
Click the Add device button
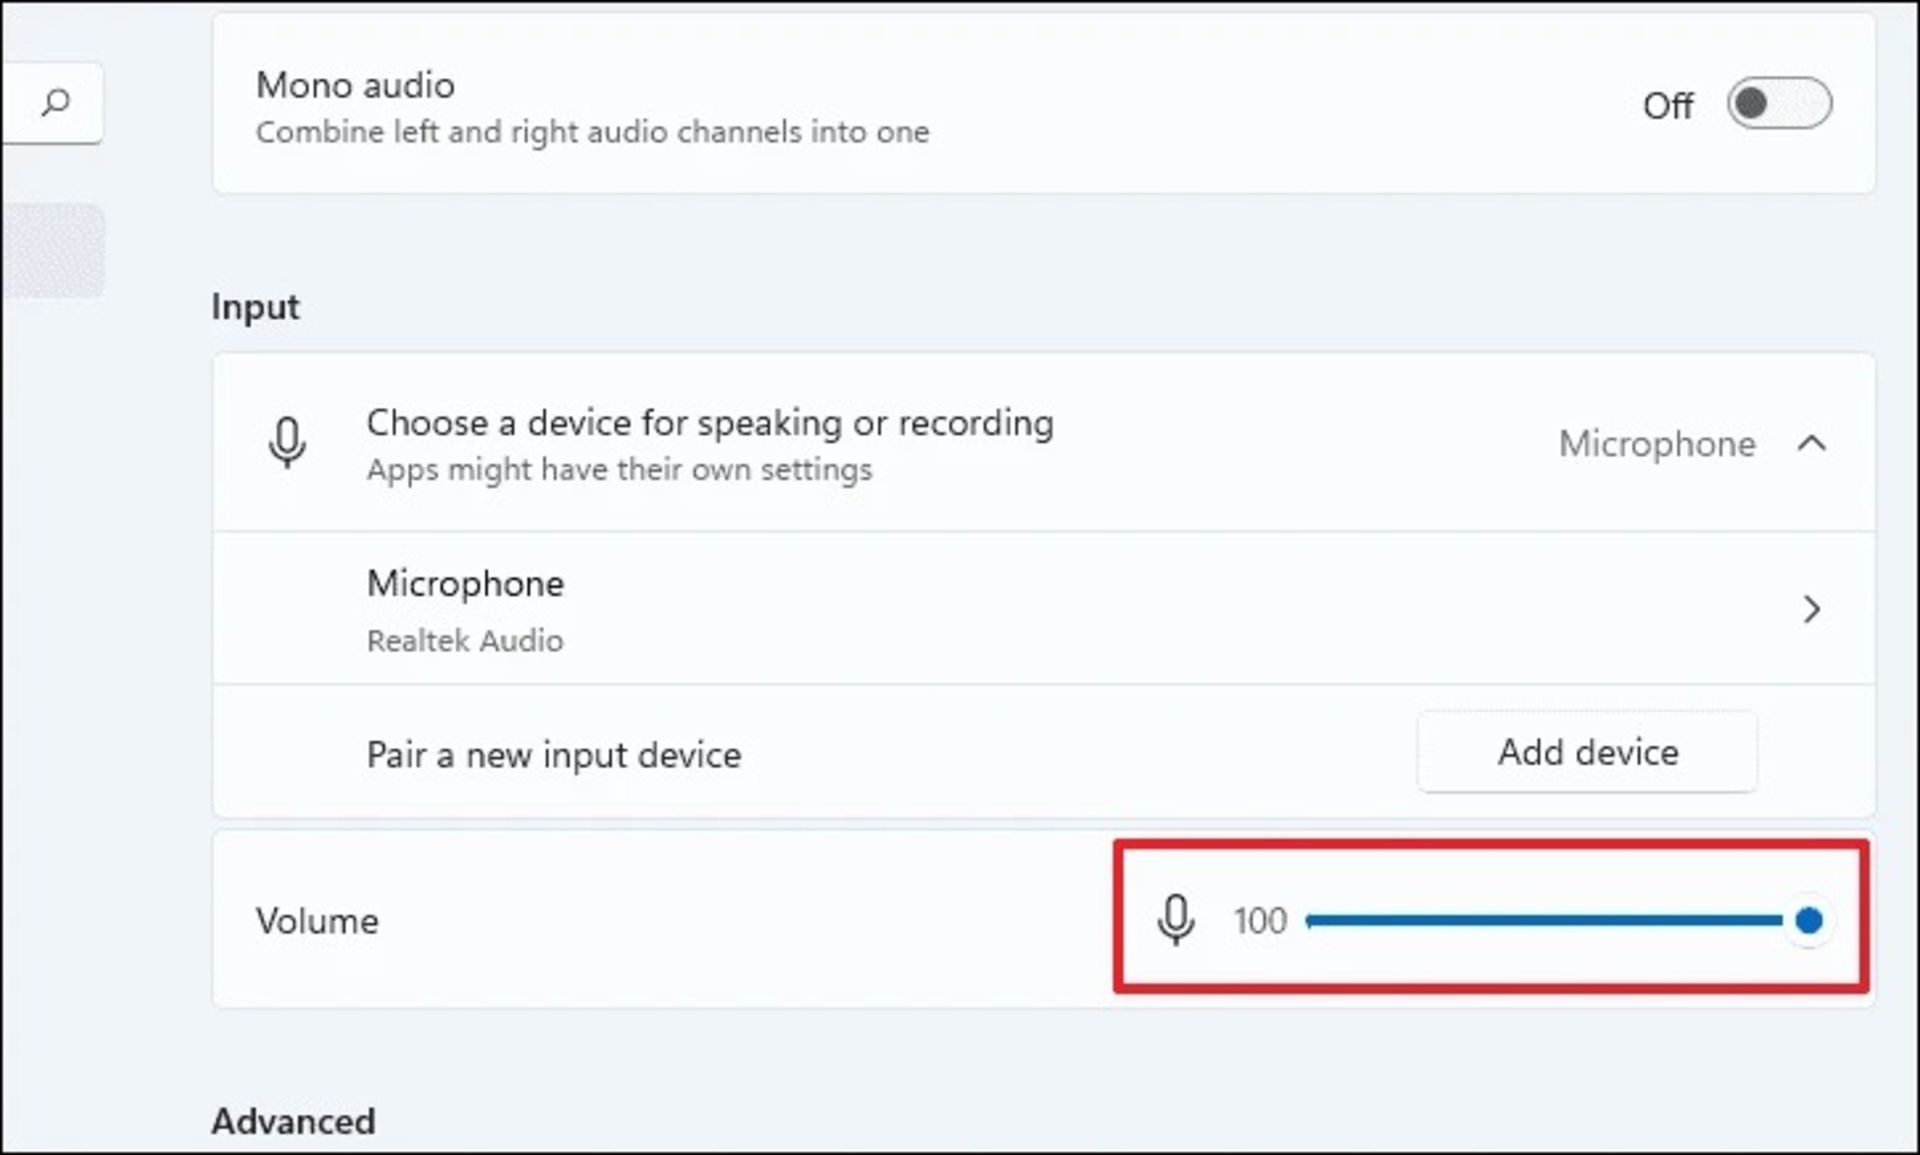click(x=1587, y=752)
